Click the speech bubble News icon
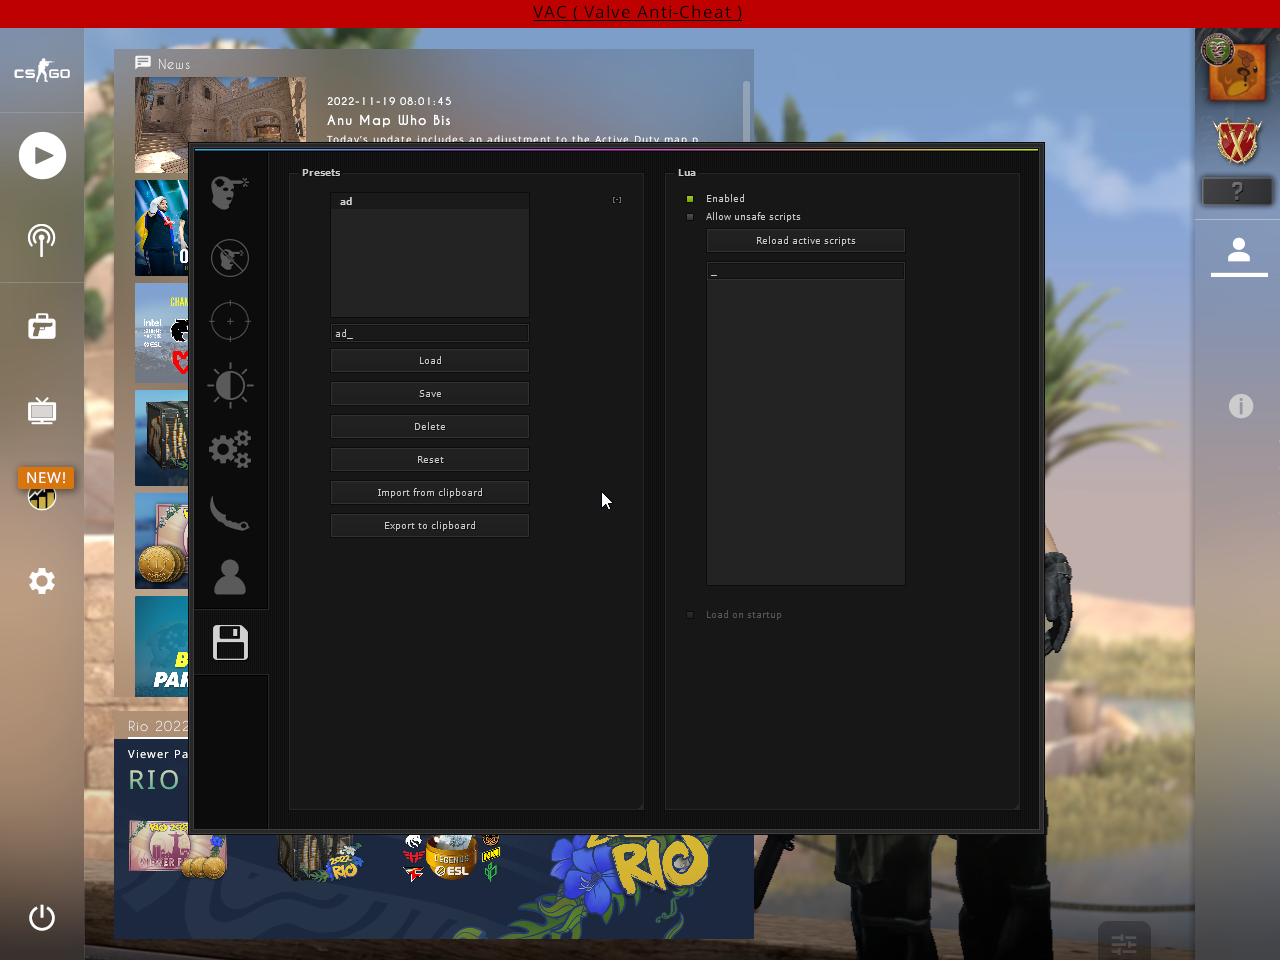The width and height of the screenshot is (1280, 960). click(143, 63)
